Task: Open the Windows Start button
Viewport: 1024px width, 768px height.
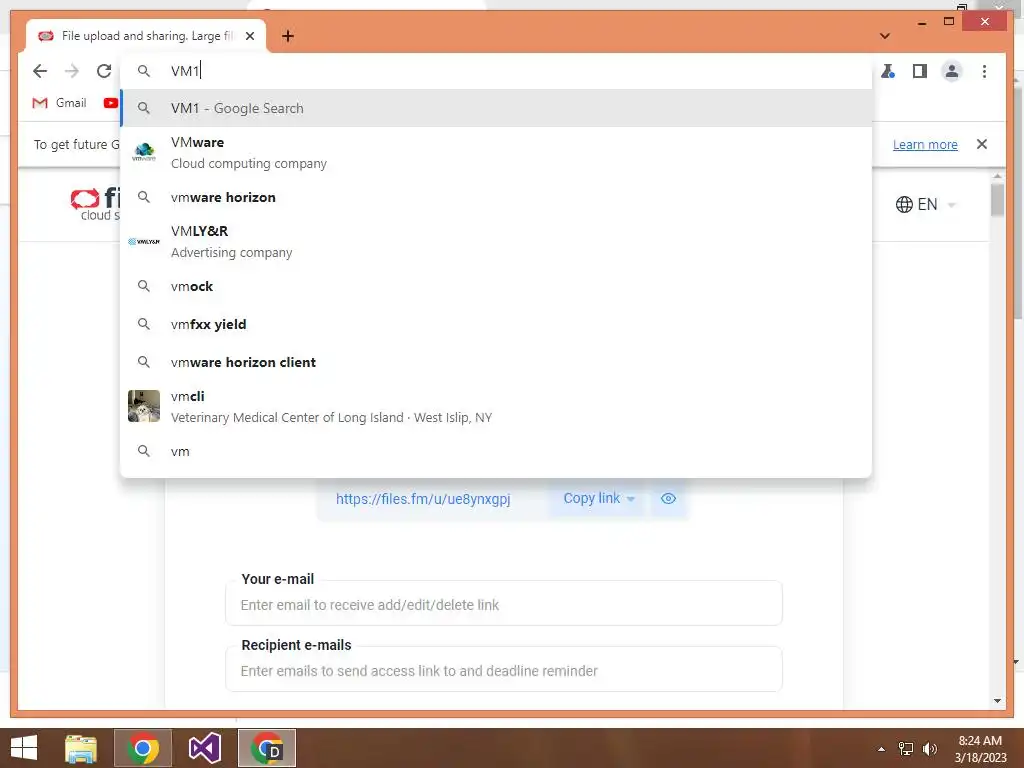Action: 24,748
